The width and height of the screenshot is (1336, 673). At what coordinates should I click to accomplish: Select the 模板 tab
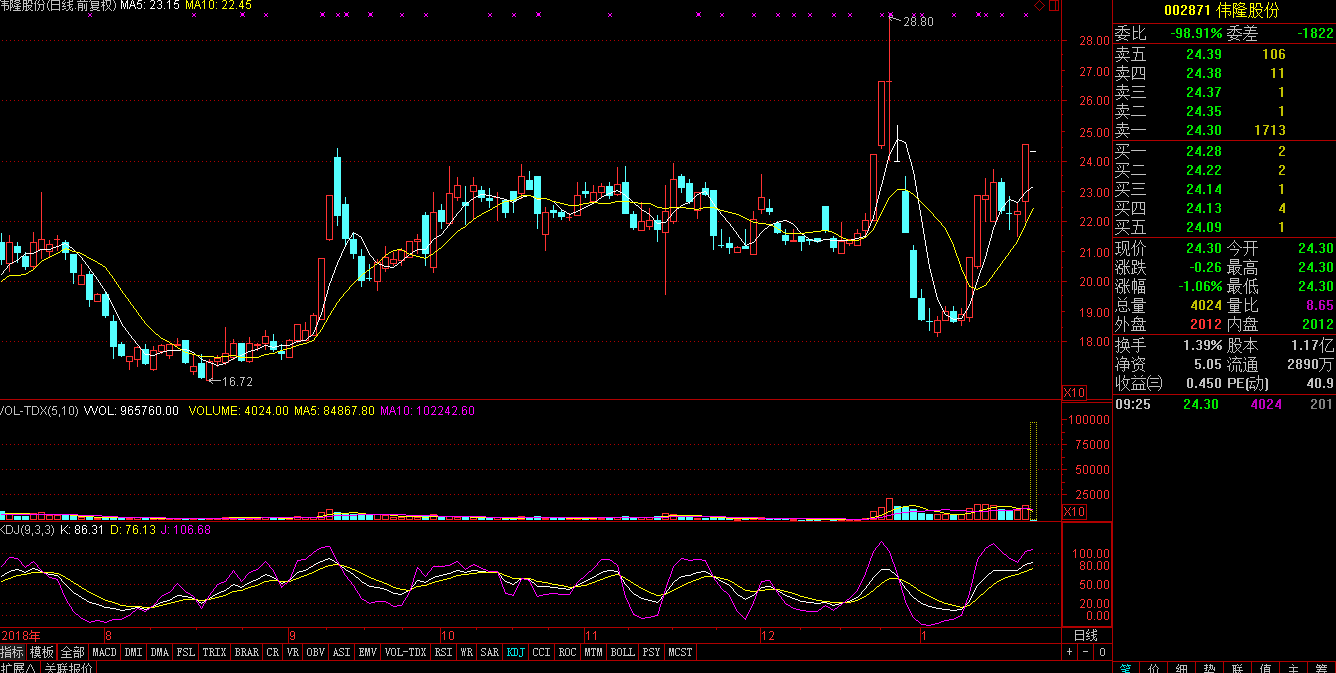(x=42, y=652)
